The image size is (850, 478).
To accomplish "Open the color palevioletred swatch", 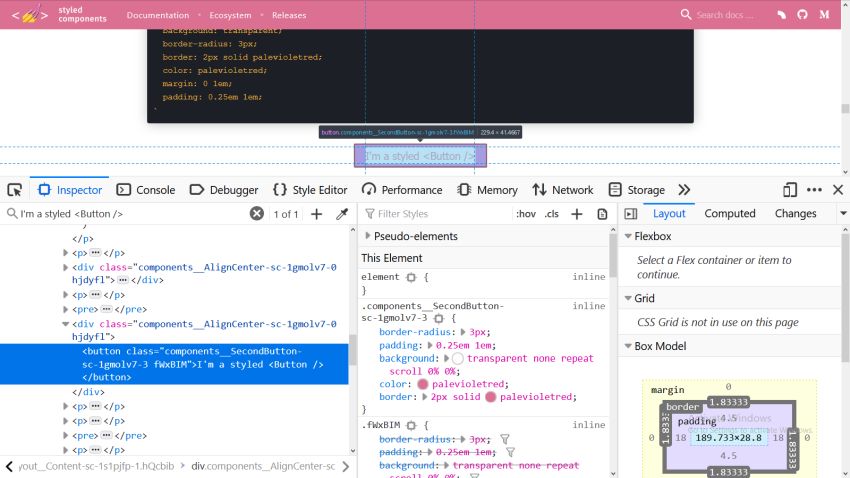I will (423, 384).
